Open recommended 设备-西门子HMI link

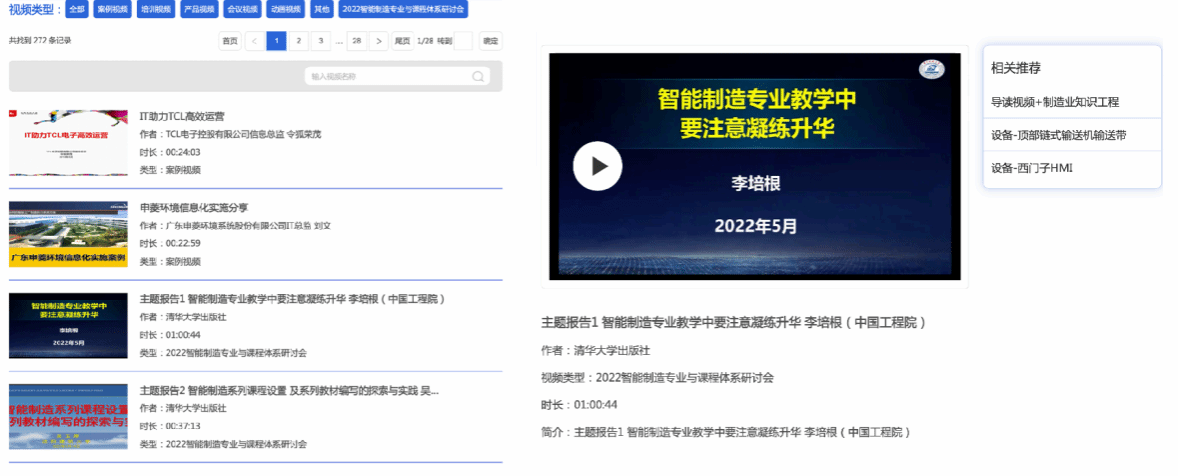pyautogui.click(x=1031, y=168)
